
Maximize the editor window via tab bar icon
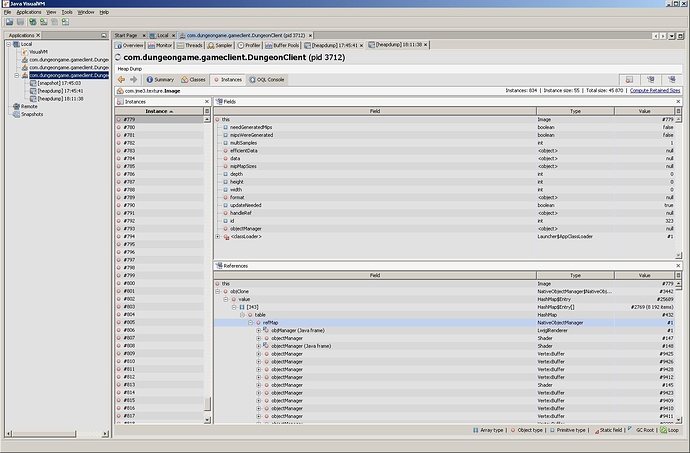tap(680, 36)
